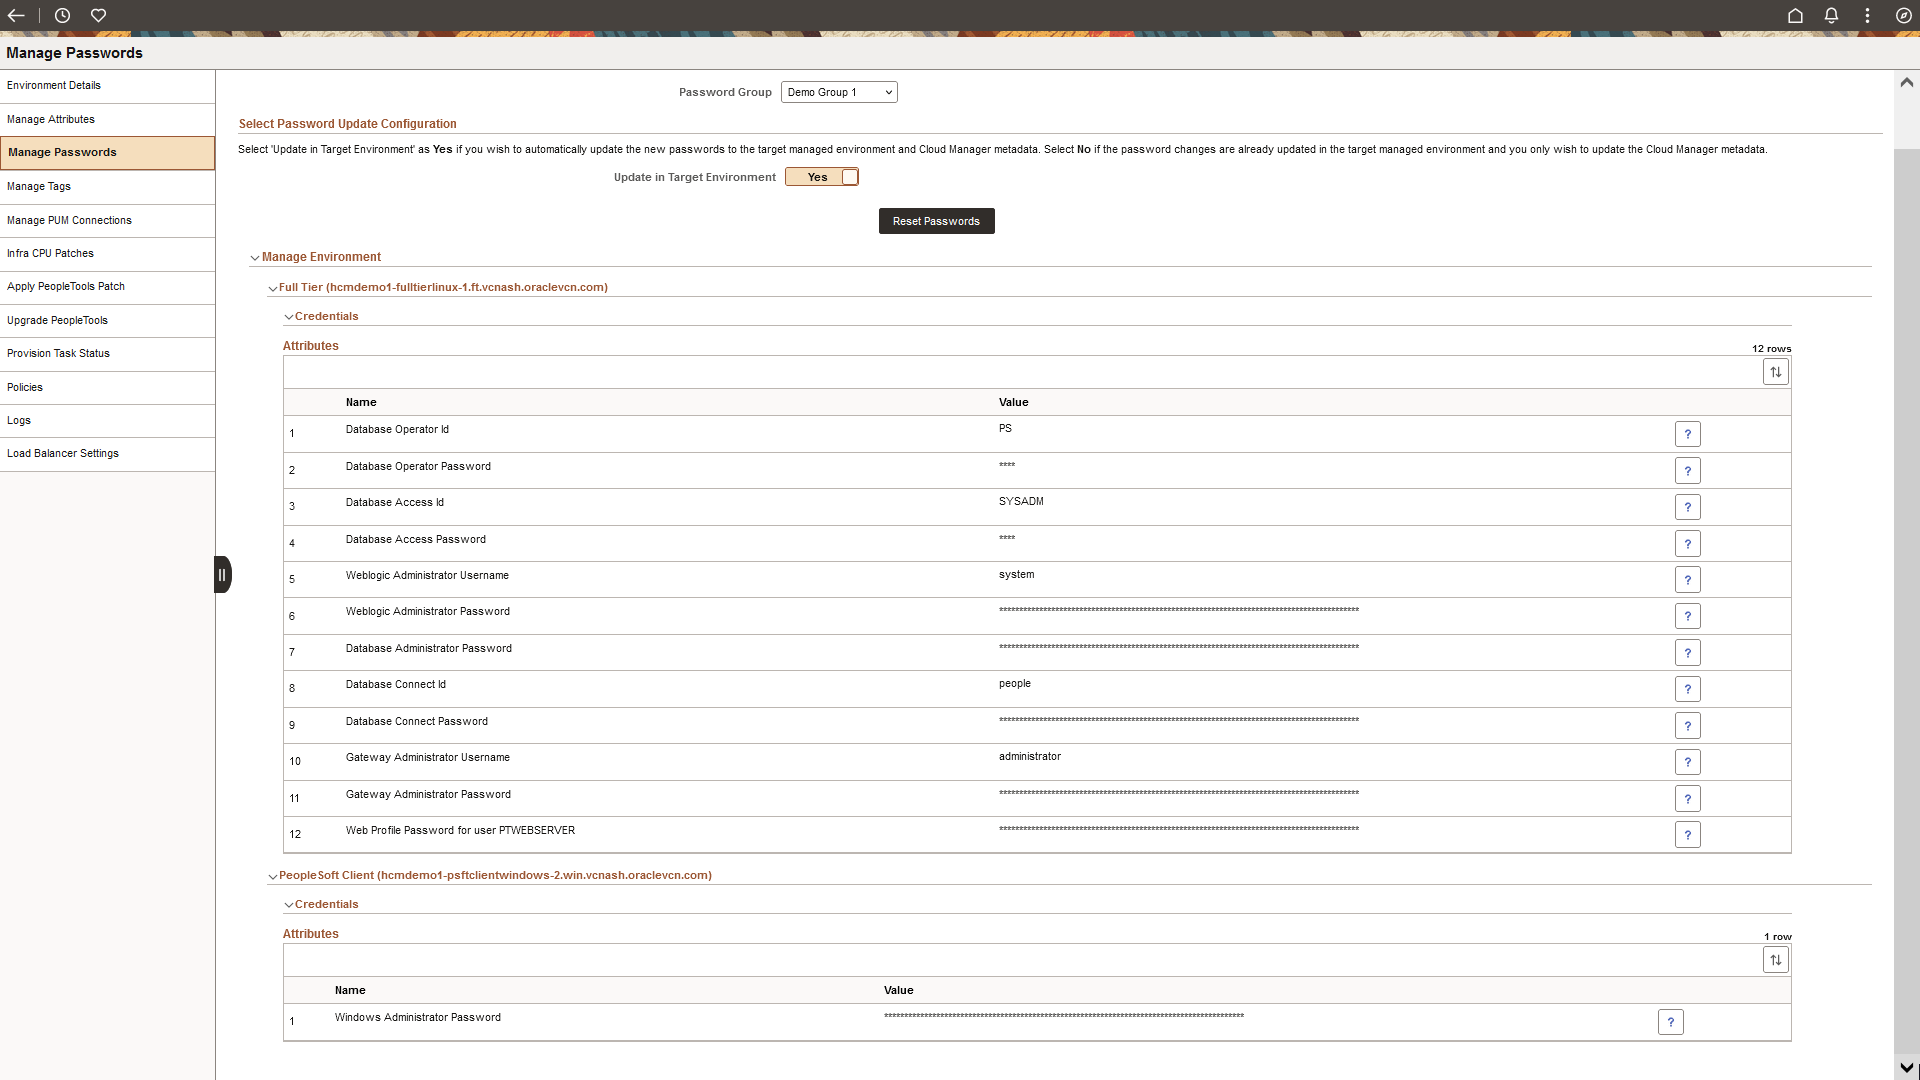This screenshot has width=1920, height=1080.
Task: Select Provision Task Status menu item
Action: click(58, 353)
